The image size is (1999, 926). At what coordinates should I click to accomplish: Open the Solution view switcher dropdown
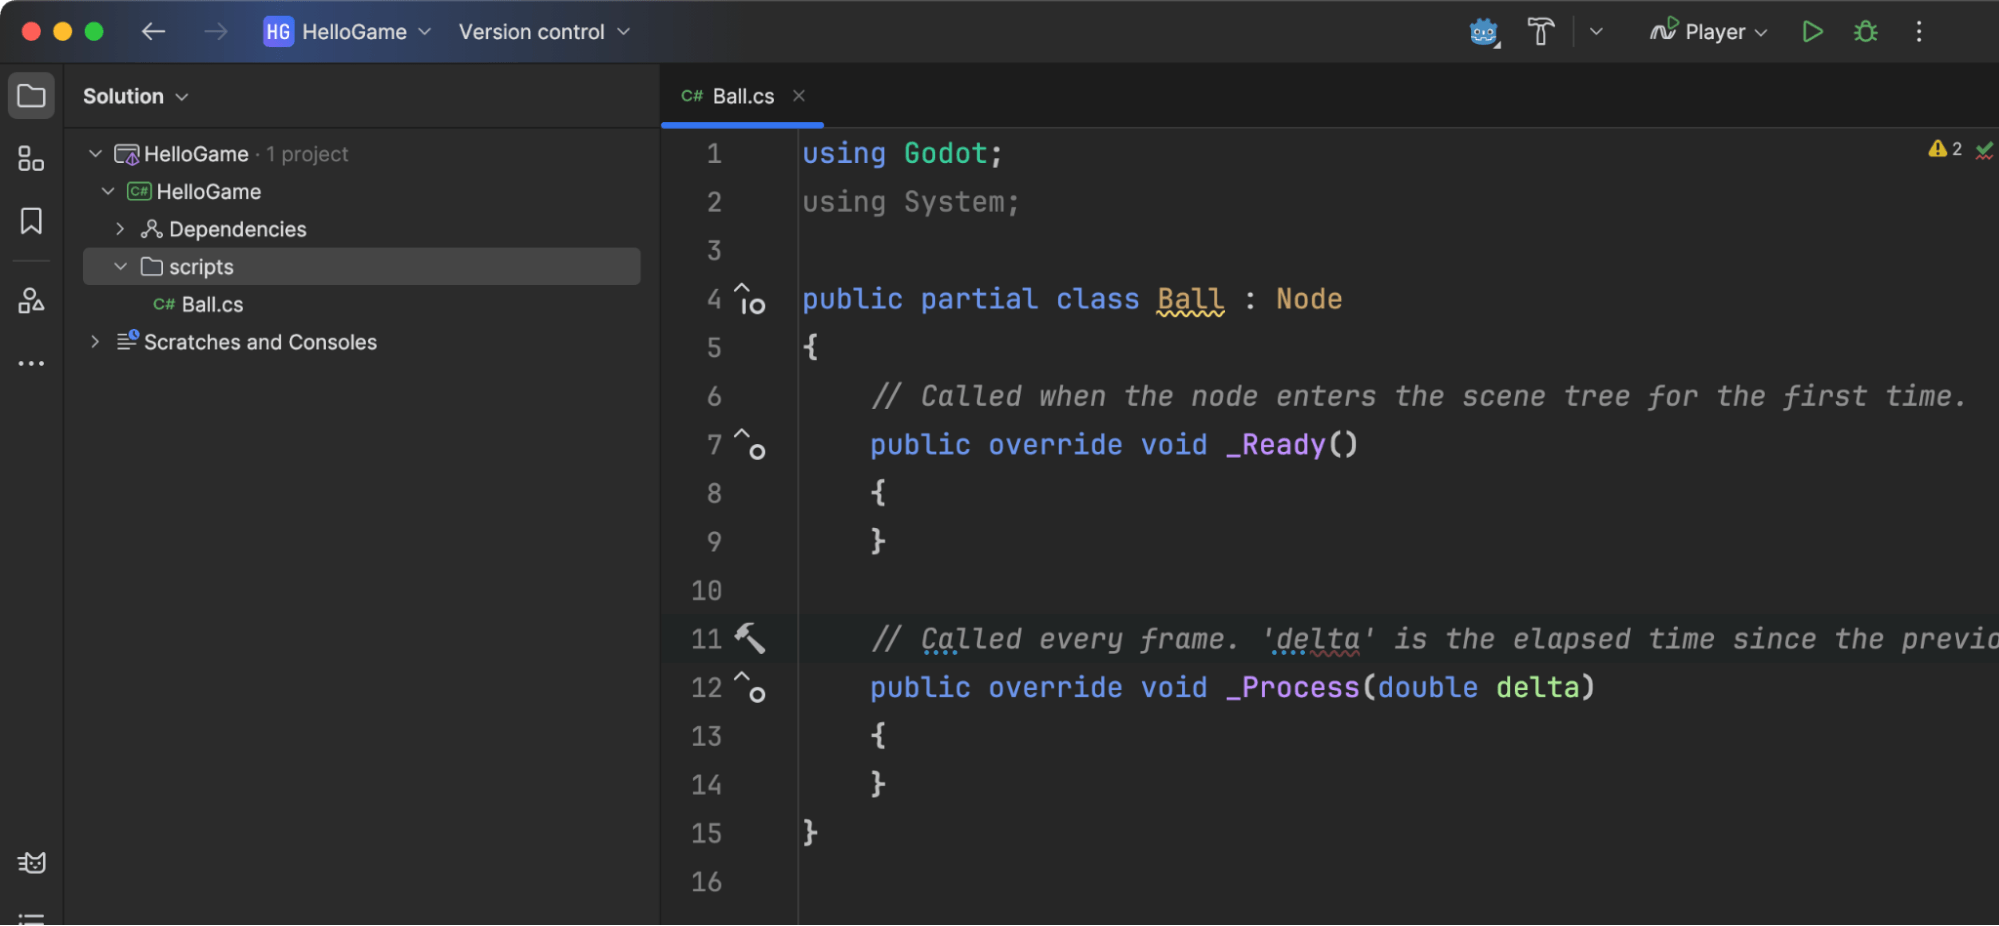(136, 95)
